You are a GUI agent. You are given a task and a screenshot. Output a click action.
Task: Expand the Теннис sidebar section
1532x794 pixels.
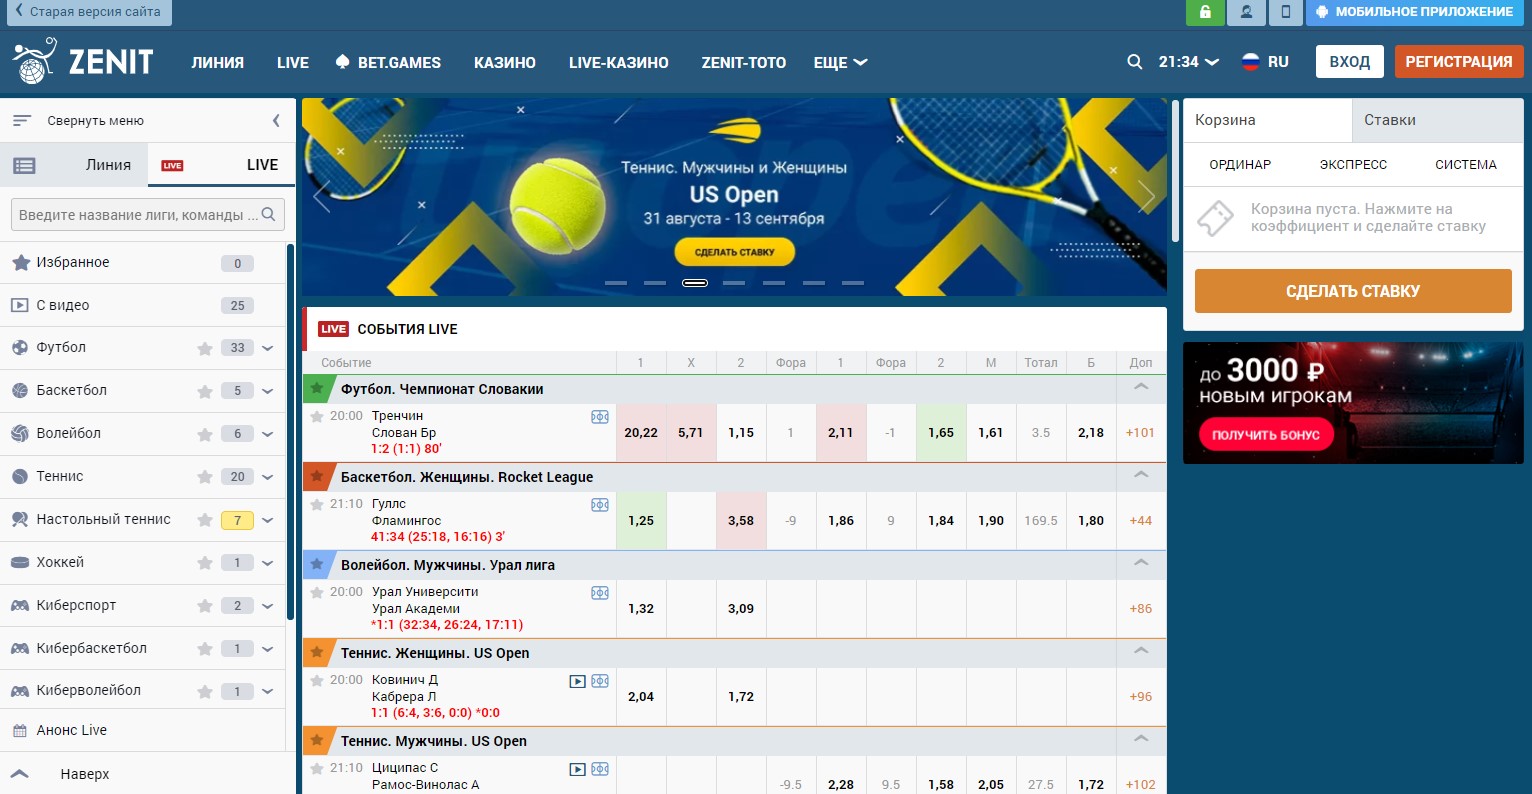click(x=268, y=478)
